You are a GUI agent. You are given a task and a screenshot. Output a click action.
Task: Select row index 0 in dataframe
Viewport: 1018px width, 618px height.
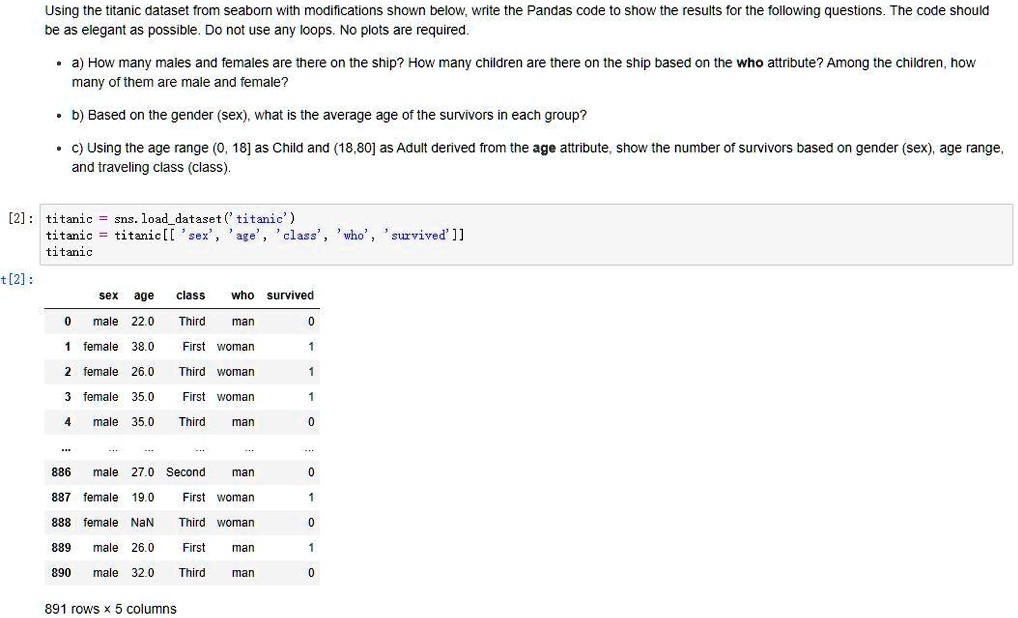pos(68,321)
